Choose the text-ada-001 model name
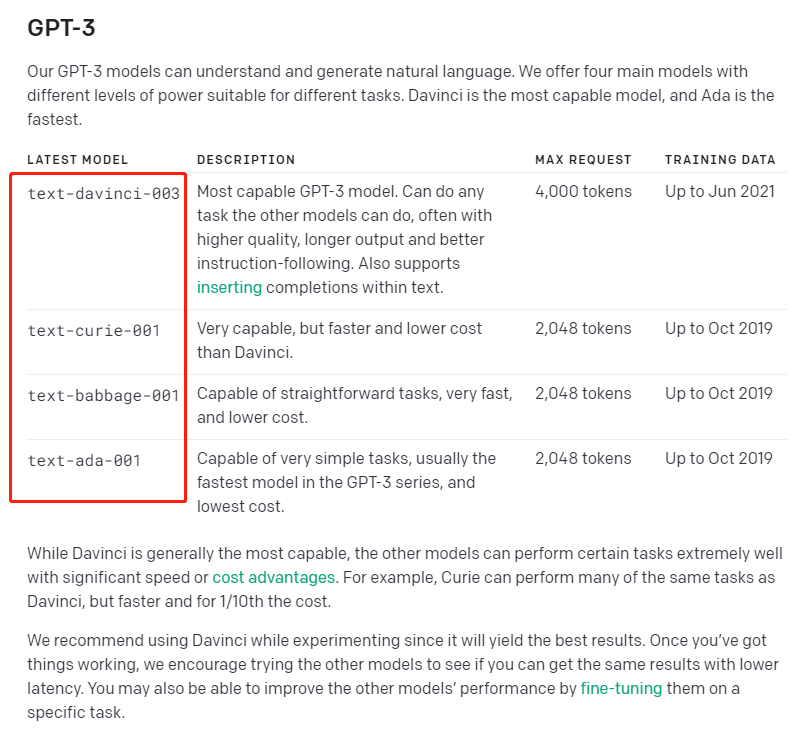The width and height of the screenshot is (808, 730). coord(84,460)
